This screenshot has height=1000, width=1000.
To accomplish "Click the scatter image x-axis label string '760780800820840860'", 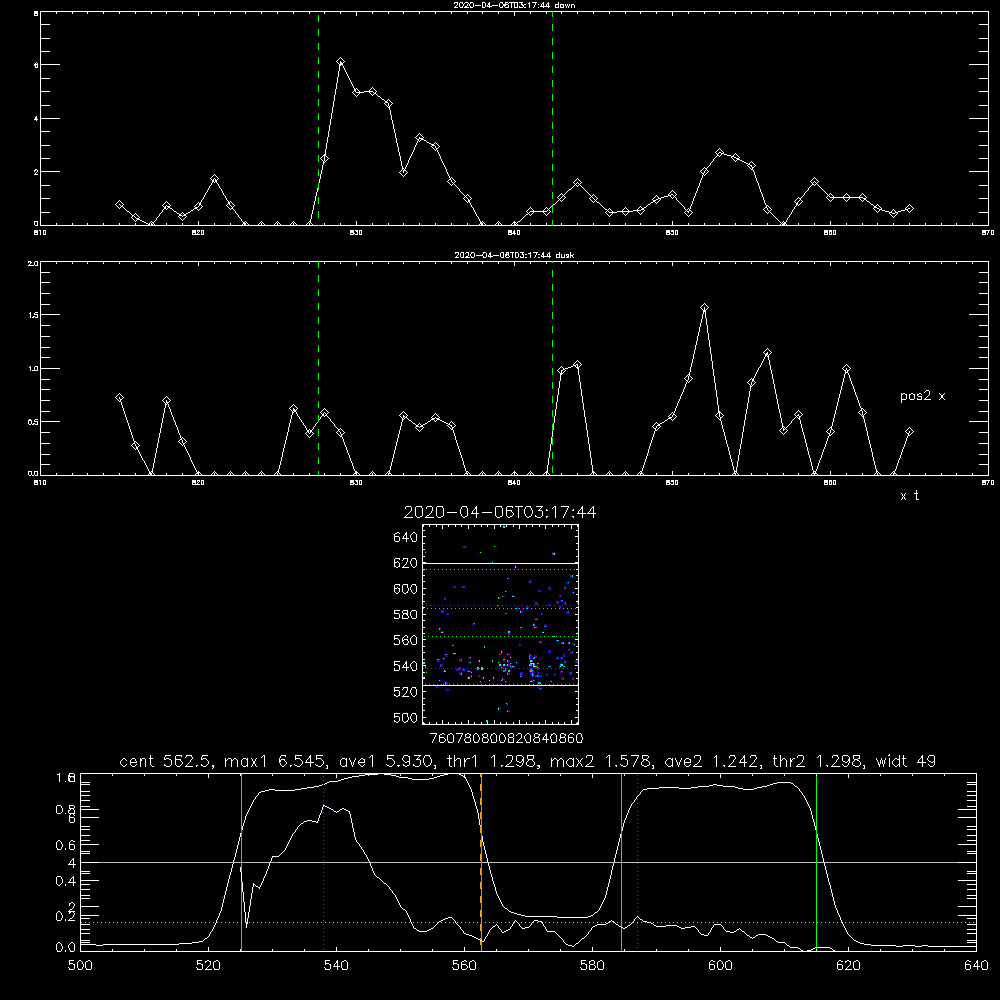I will point(506,739).
